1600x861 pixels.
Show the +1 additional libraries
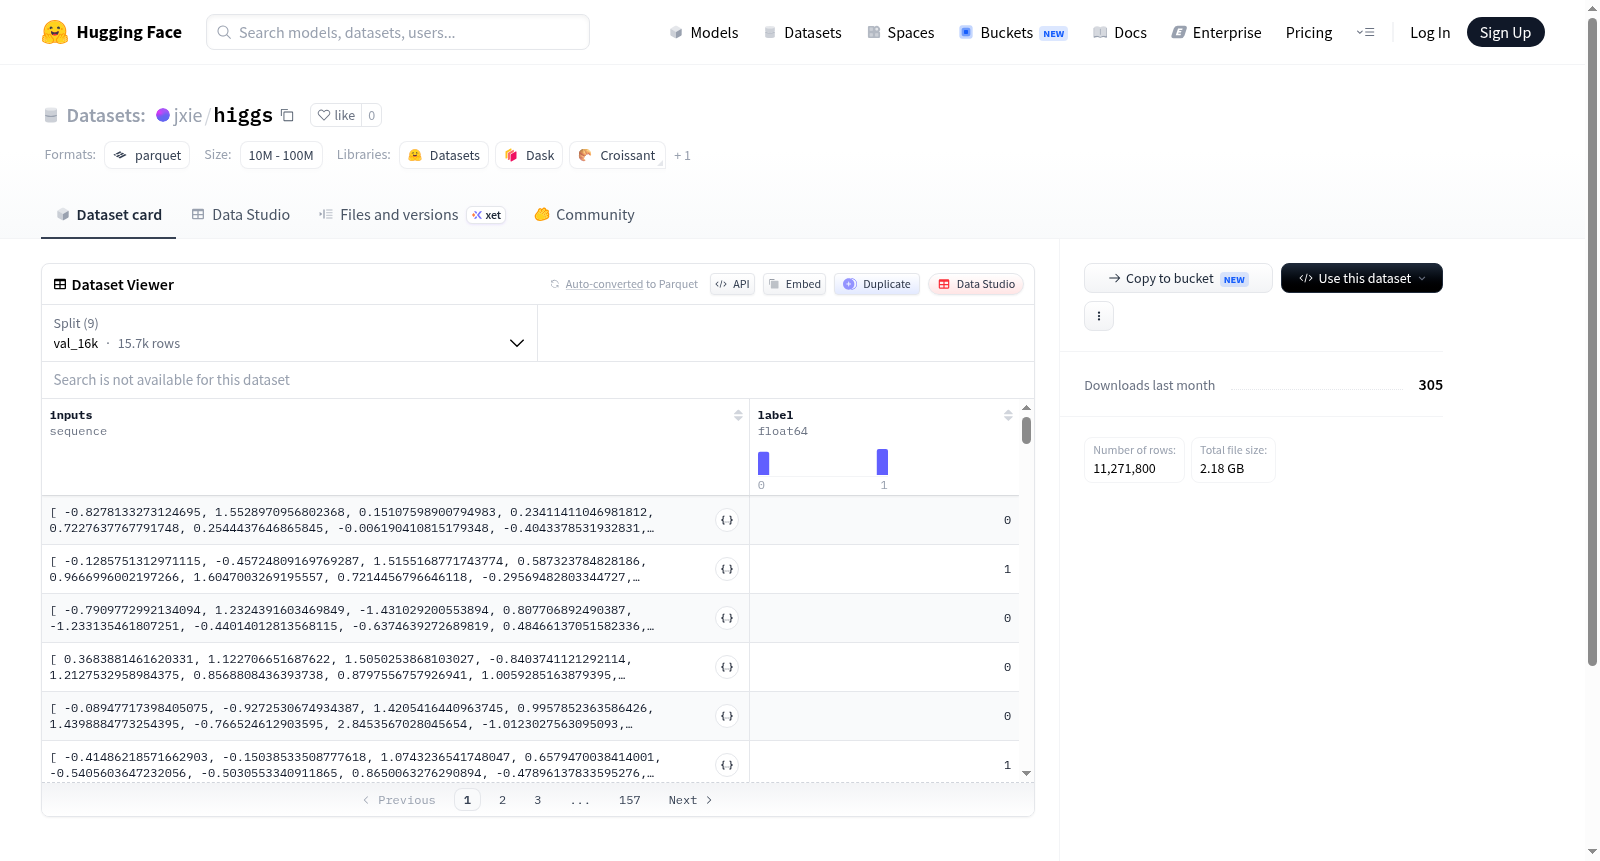(x=682, y=155)
